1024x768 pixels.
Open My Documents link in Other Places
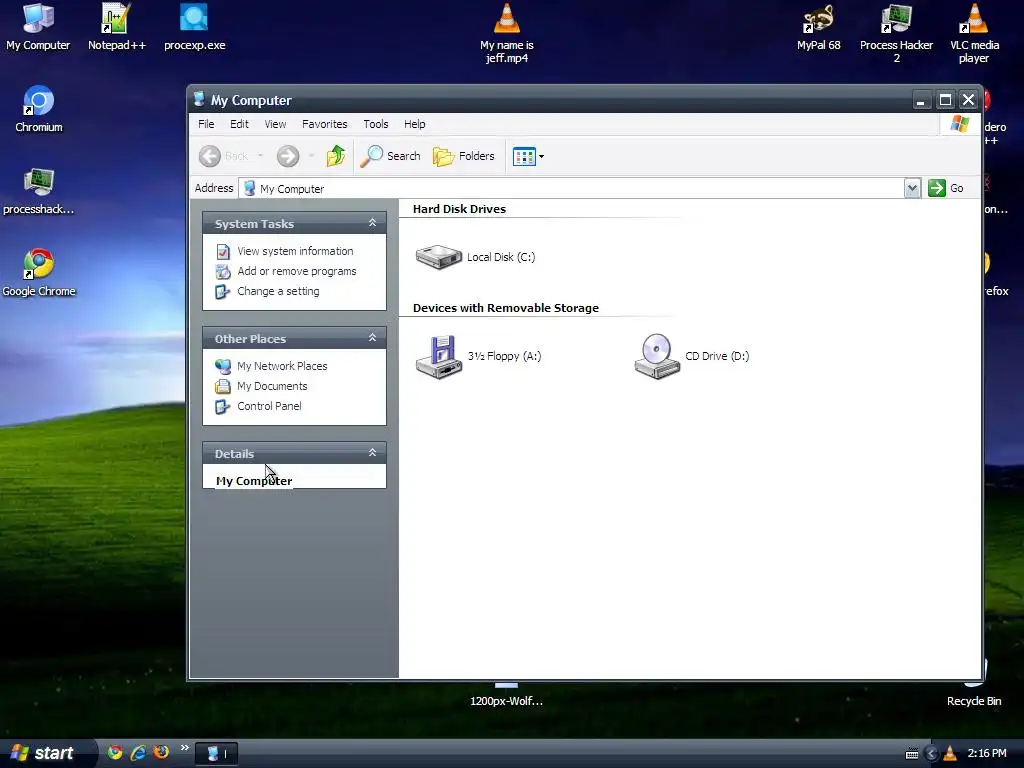click(x=272, y=386)
